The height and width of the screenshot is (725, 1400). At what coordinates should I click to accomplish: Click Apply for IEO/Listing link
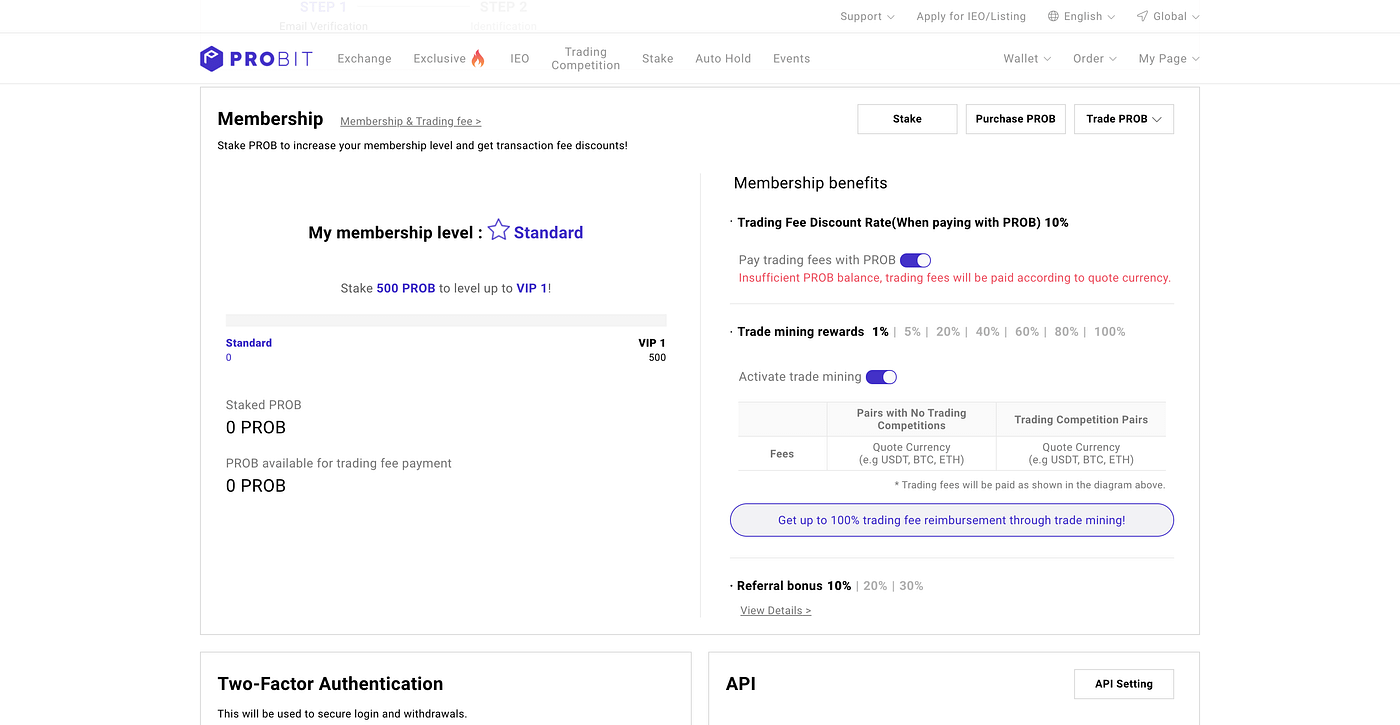(971, 16)
